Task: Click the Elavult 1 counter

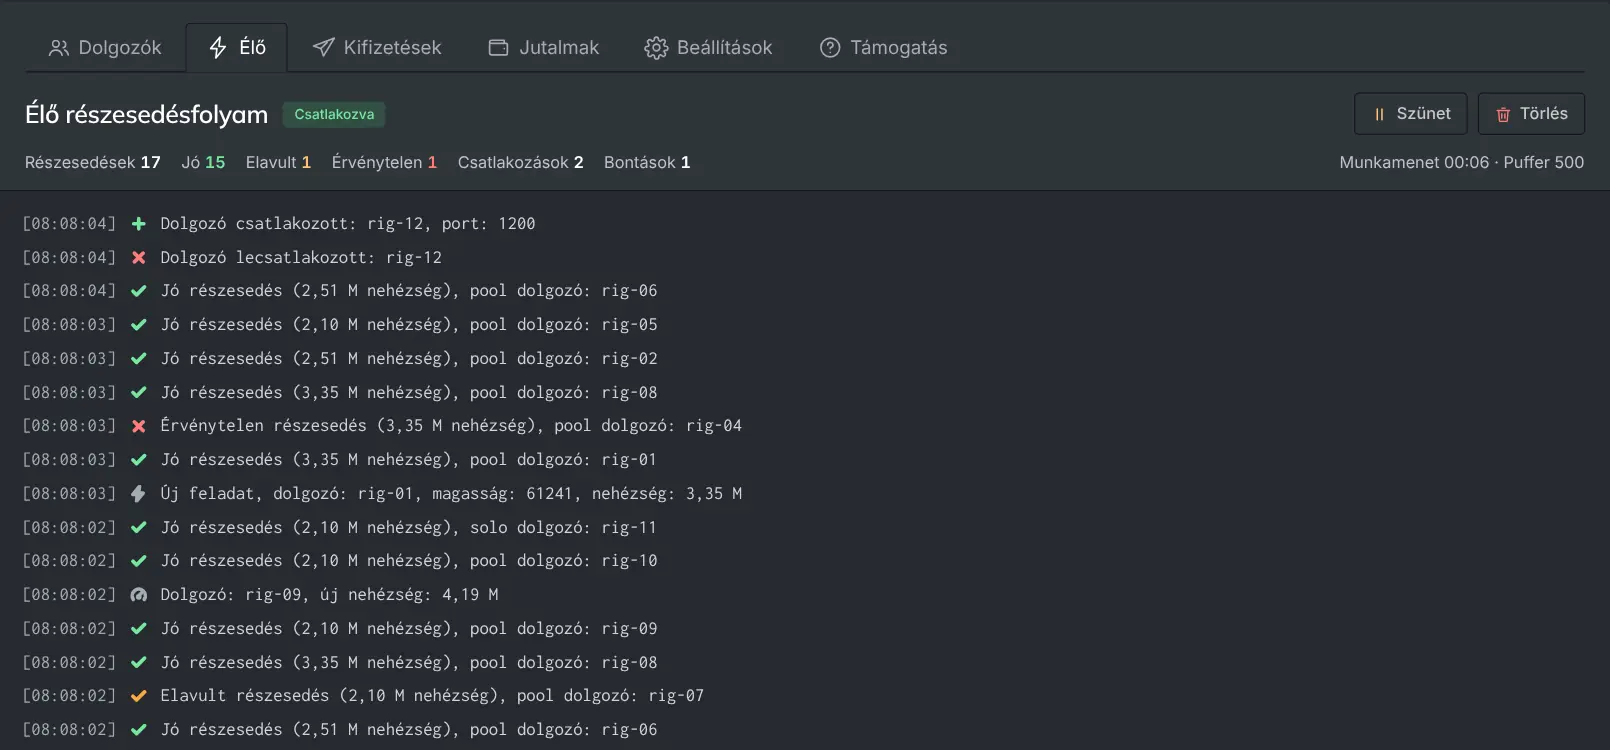Action: tap(278, 162)
